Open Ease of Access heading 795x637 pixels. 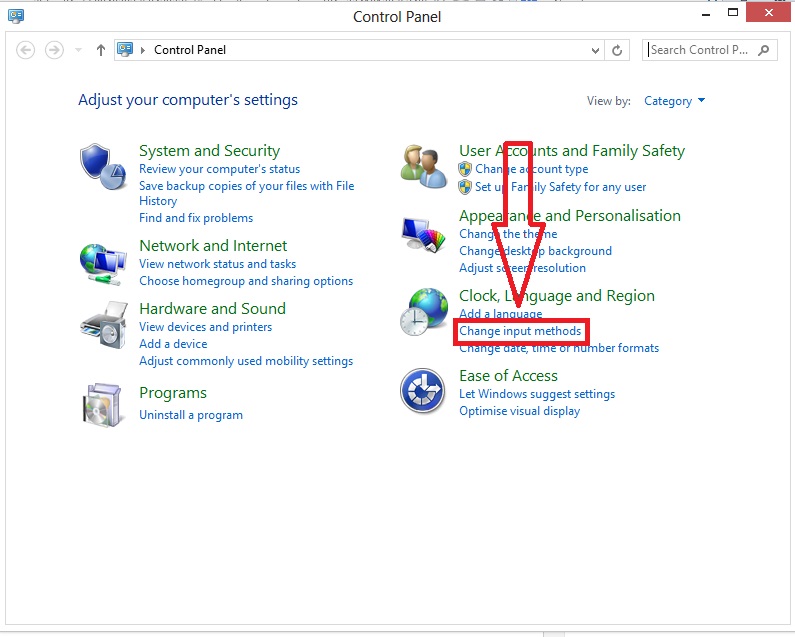pyautogui.click(x=508, y=376)
